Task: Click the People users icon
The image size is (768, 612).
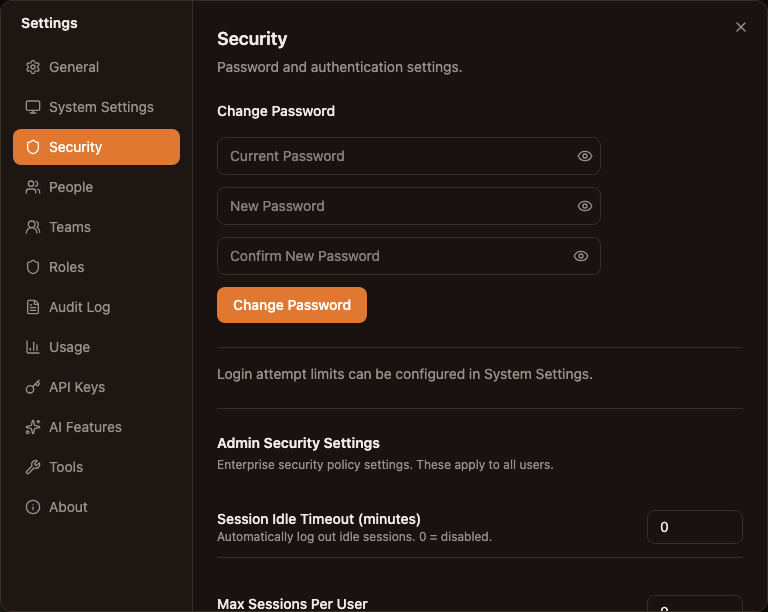Action: point(33,187)
